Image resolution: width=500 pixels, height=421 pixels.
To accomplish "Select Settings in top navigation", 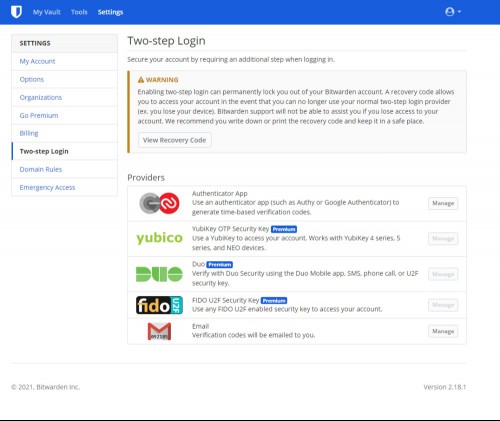I will click(110, 12).
